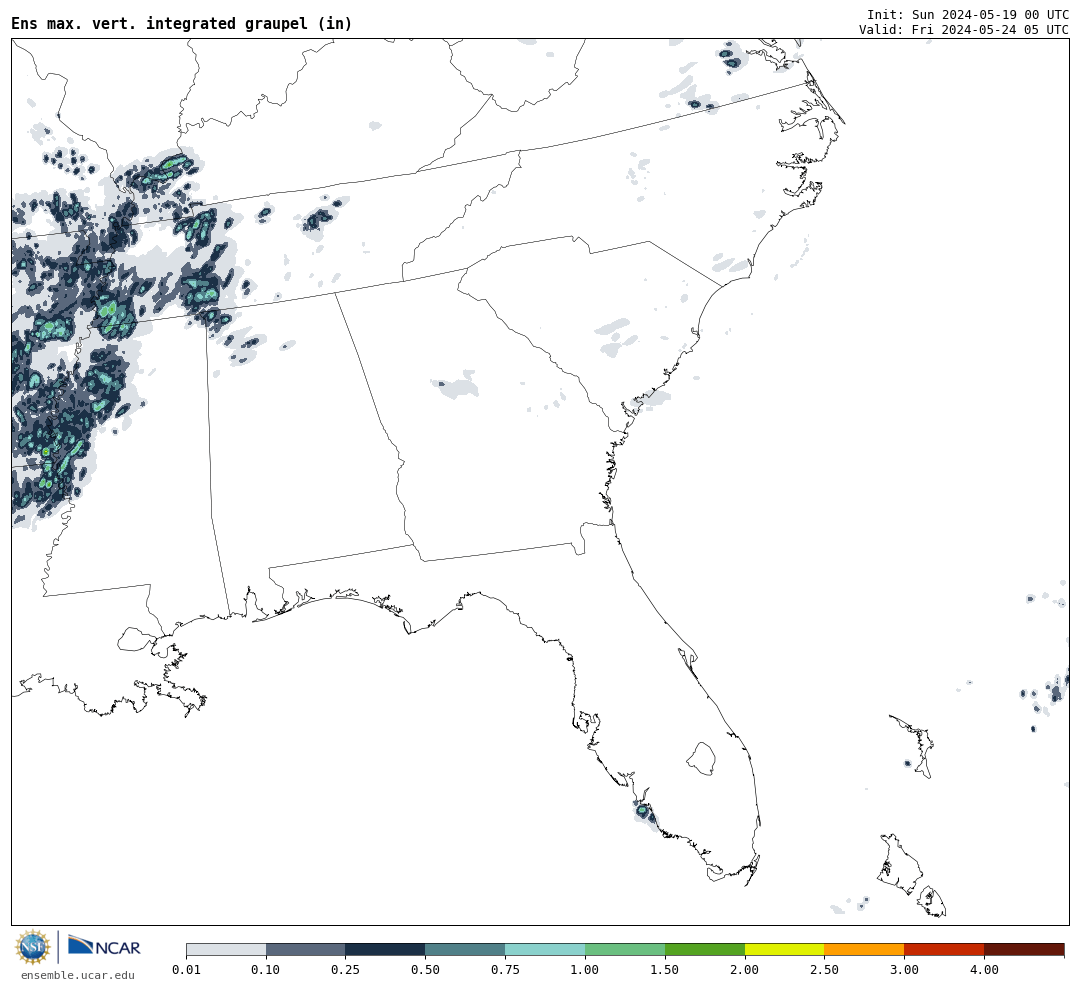This screenshot has height=988, width=1080.
Task: Click the slate 0.10–0.25 legend swatch
Action: (x=306, y=949)
